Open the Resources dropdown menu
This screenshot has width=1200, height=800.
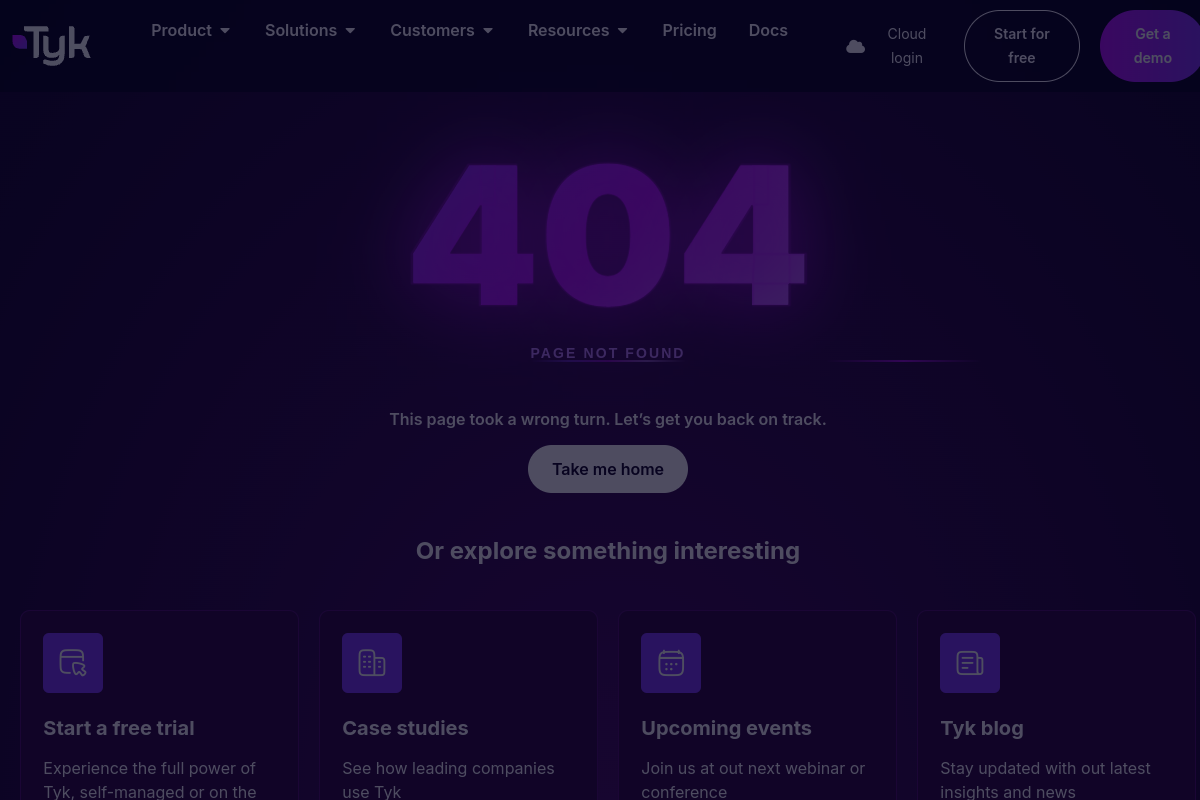coord(578,30)
